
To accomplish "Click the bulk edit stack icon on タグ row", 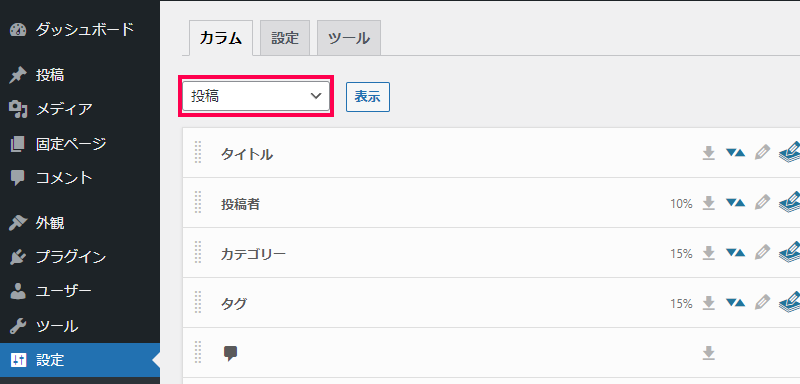I will (x=789, y=303).
